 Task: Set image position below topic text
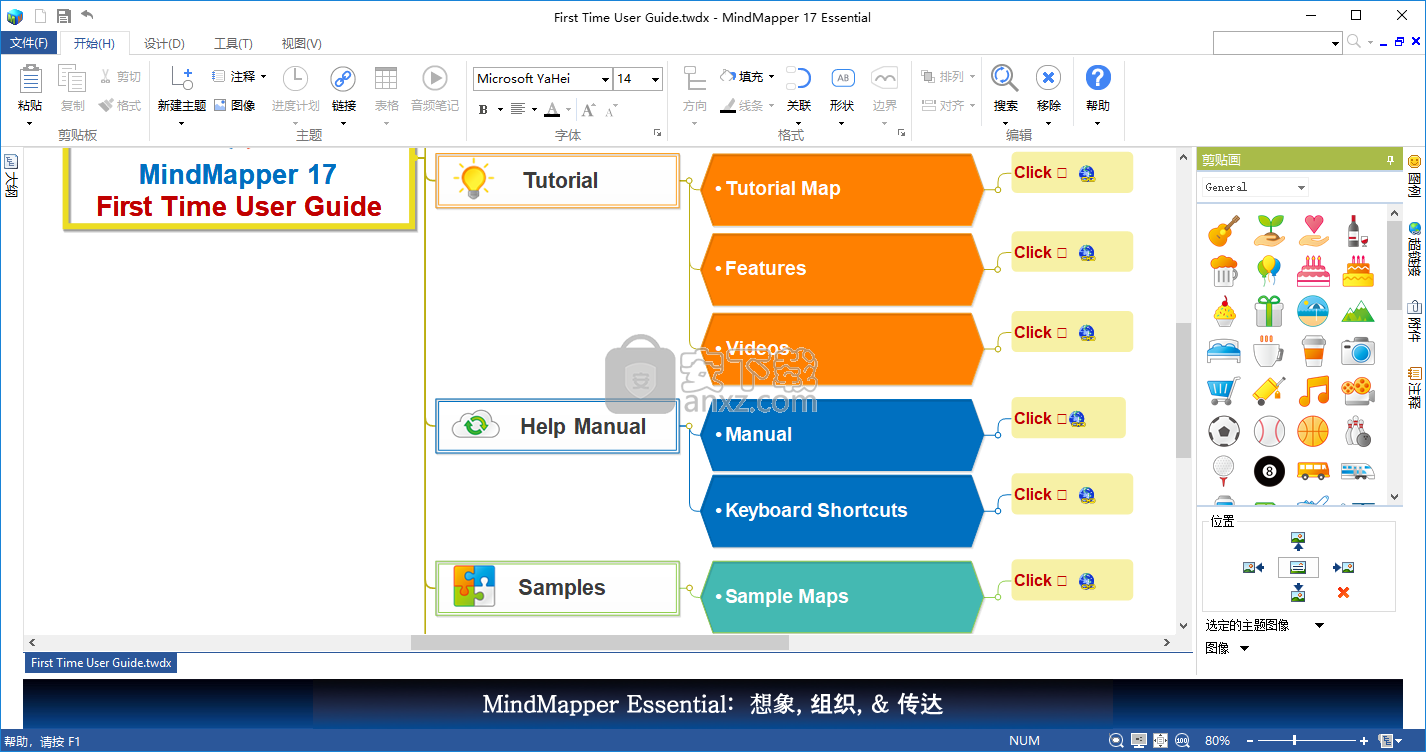point(1298,592)
